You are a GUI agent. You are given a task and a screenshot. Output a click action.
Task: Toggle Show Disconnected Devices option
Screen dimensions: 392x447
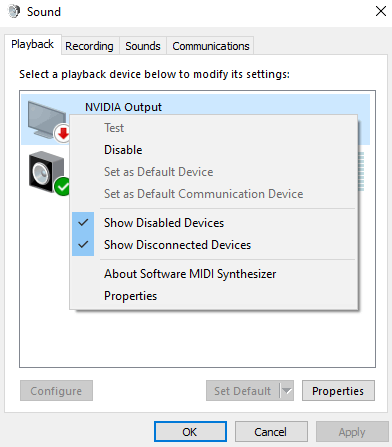(x=177, y=245)
